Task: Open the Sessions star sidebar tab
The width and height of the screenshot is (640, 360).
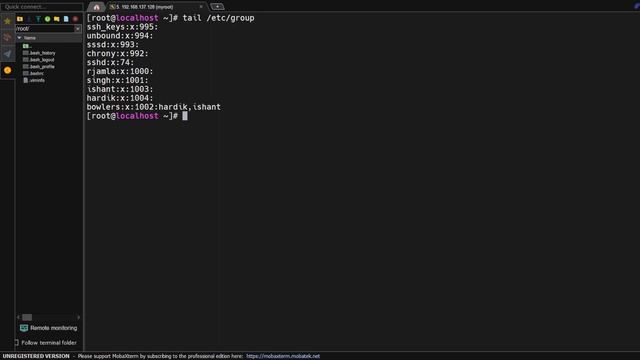Action: pos(7,21)
